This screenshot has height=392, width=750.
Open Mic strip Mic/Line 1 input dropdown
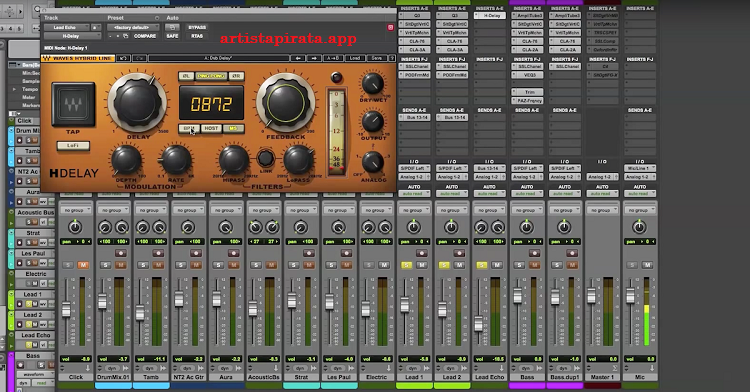[640, 168]
